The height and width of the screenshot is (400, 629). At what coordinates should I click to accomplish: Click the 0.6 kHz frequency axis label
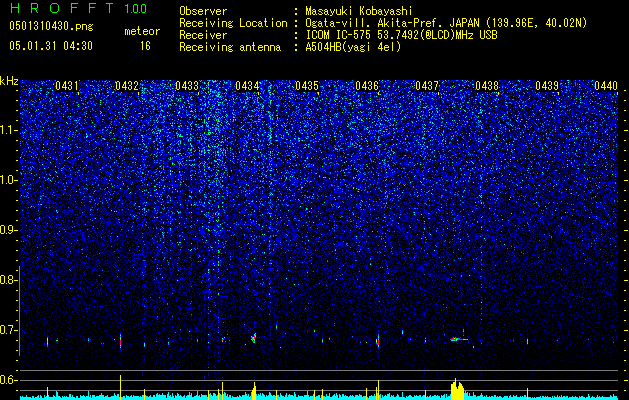[7, 380]
